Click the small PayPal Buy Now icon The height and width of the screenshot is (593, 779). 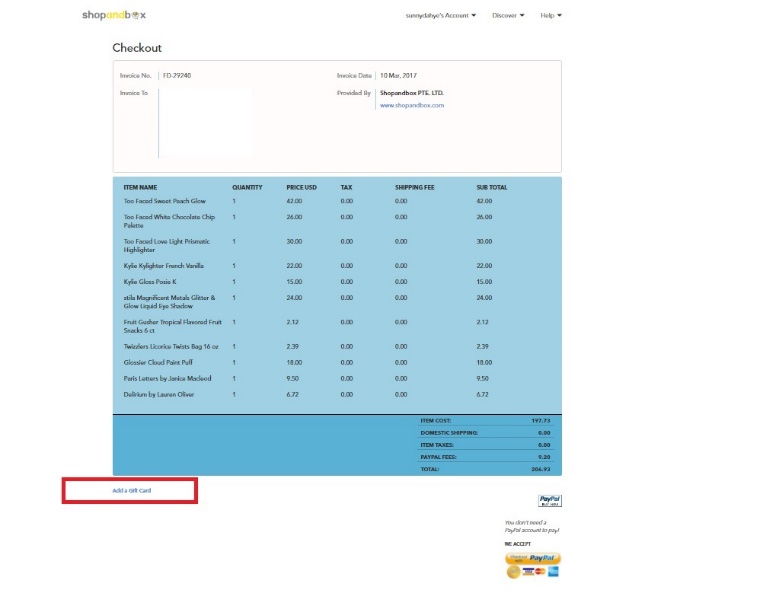coord(549,501)
